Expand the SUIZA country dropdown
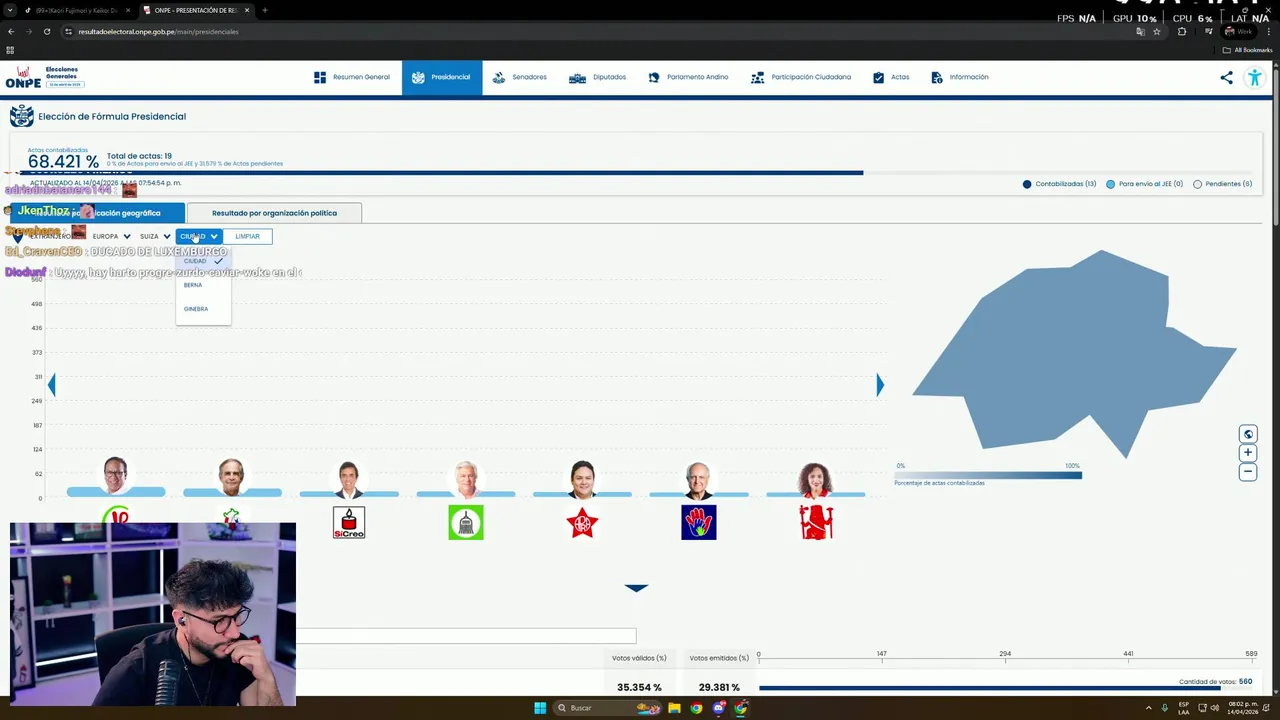This screenshot has width=1280, height=720. (x=155, y=237)
